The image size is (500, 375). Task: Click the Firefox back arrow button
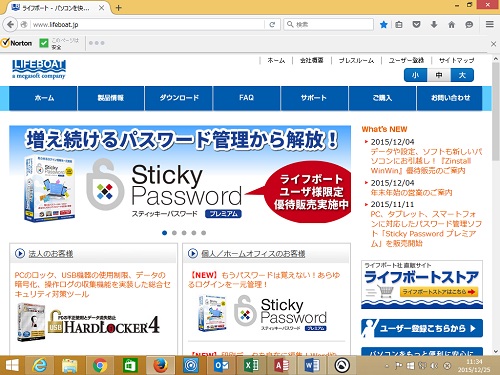coord(10,24)
